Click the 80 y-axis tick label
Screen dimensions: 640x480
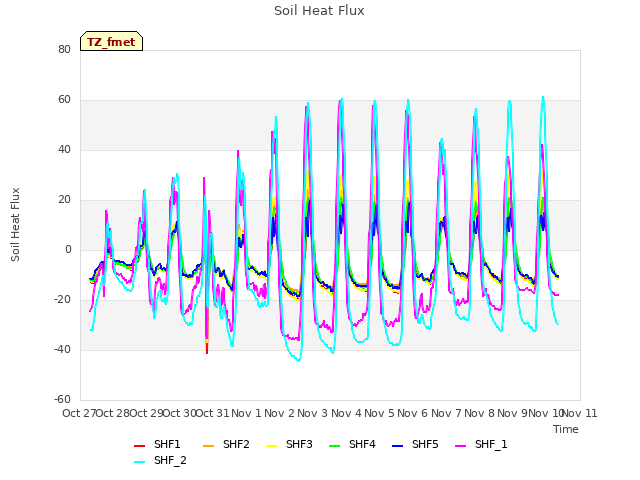pos(64,49)
